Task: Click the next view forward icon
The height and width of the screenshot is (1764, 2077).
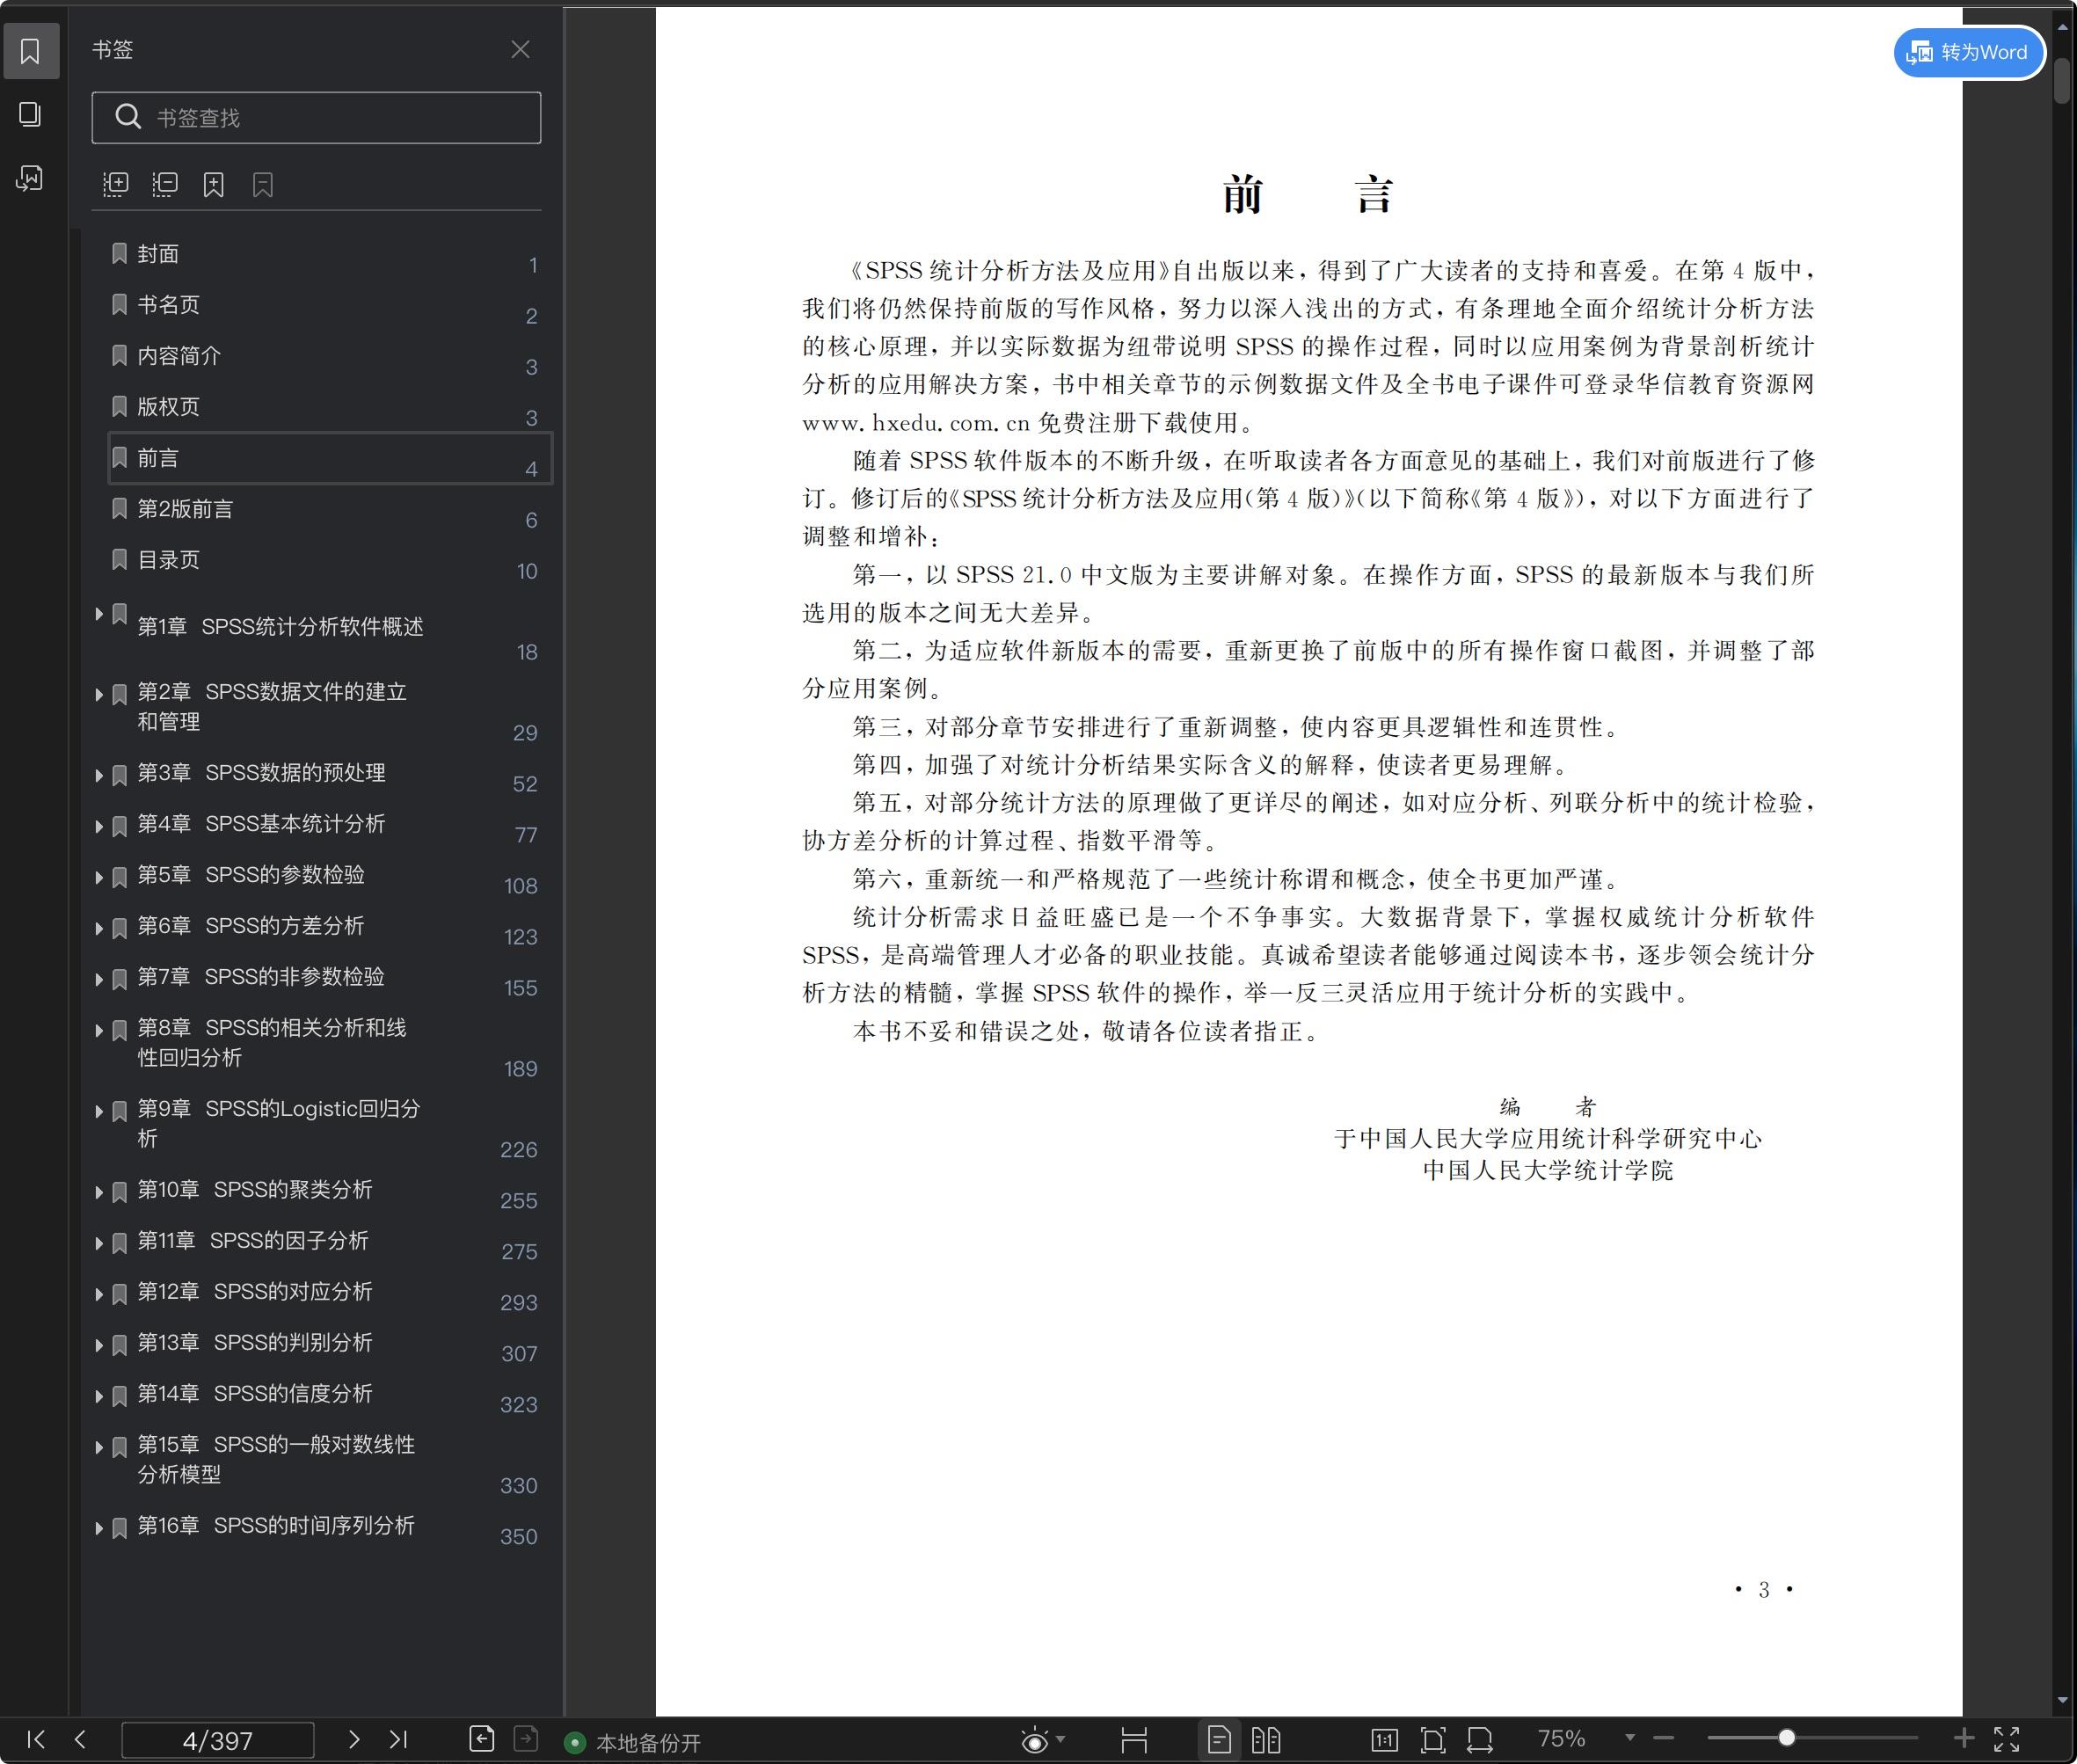Action: coord(526,1739)
